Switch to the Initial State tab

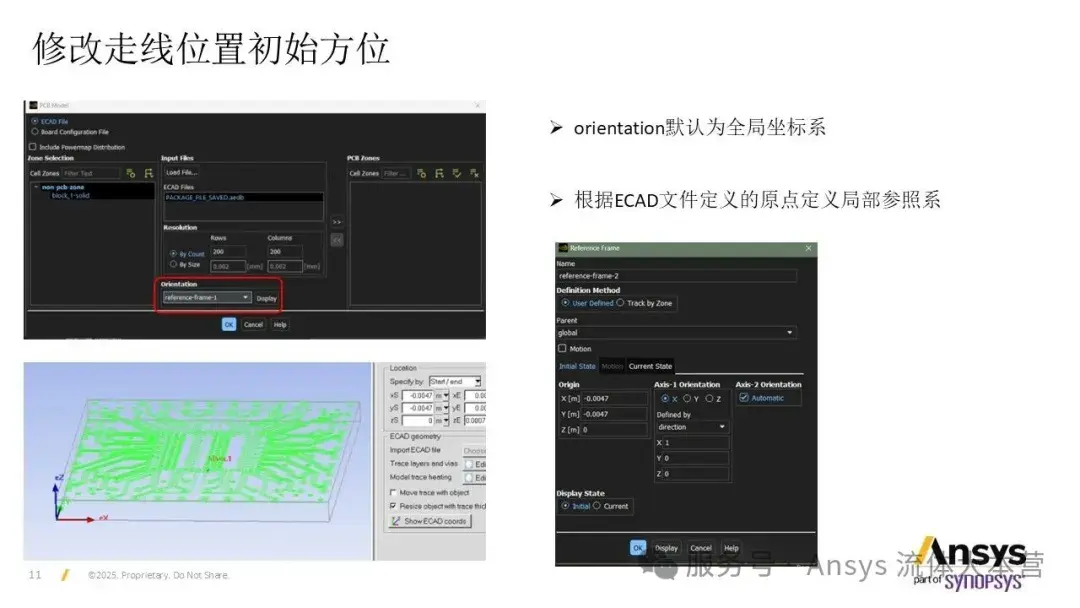577,366
